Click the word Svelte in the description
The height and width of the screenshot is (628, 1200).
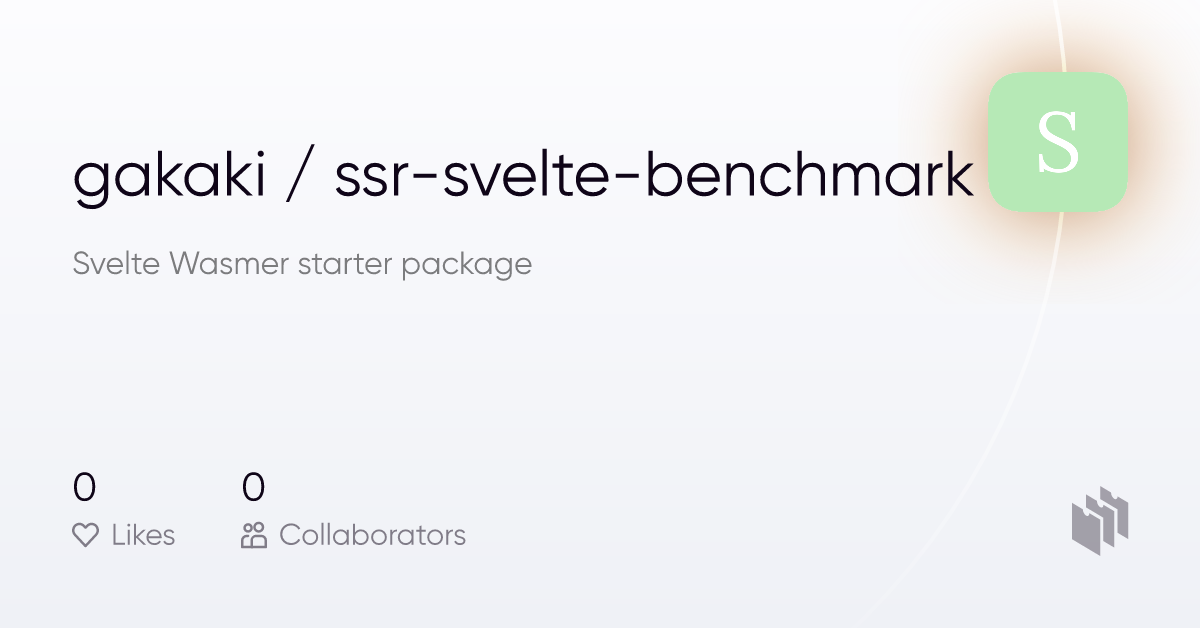click(116, 264)
